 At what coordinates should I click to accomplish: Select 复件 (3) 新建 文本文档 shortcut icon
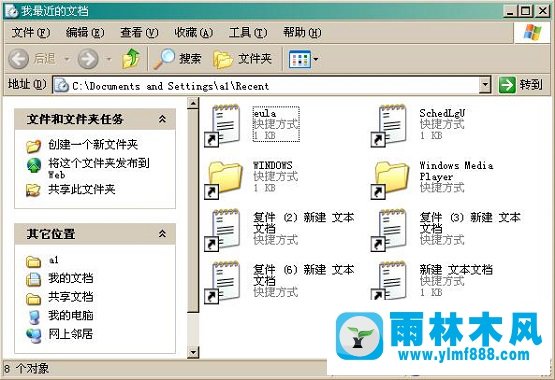[x=389, y=230]
